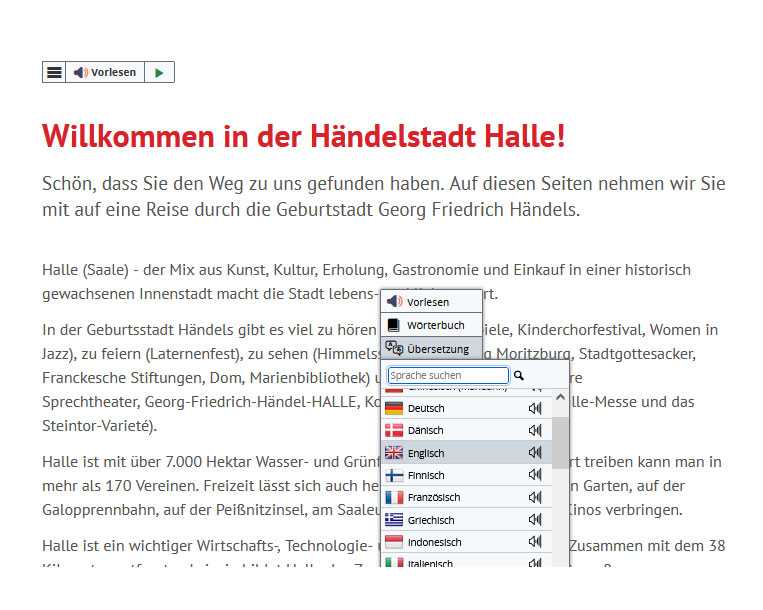The image size is (763, 610).
Task: Click the German flag icon
Action: 394,408
